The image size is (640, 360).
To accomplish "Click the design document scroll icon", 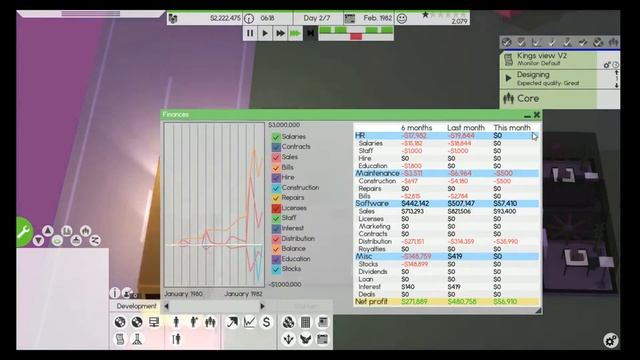I will tap(120, 339).
